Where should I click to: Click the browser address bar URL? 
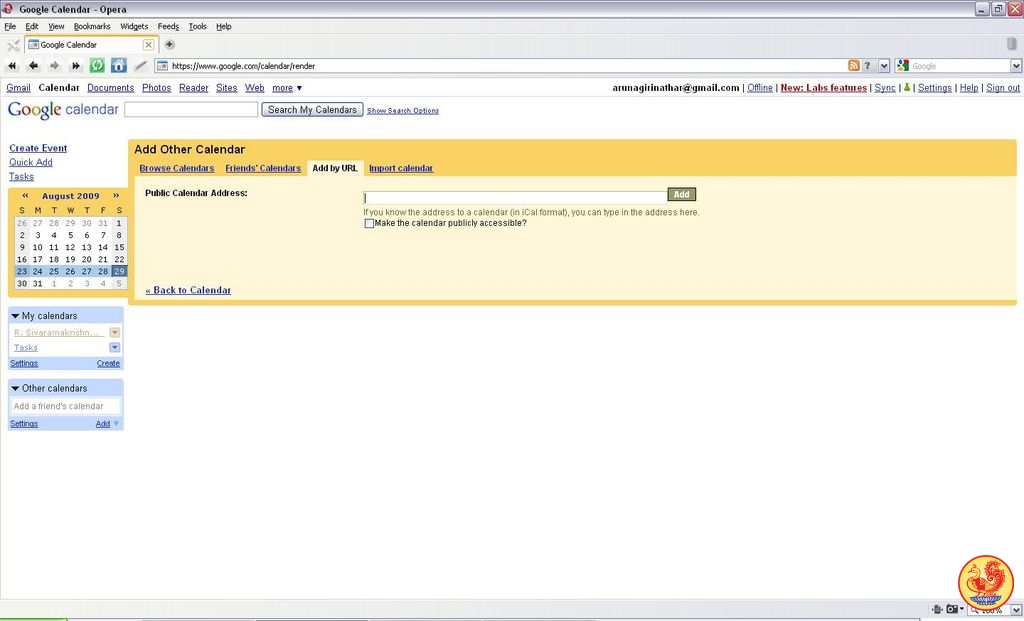coord(244,65)
